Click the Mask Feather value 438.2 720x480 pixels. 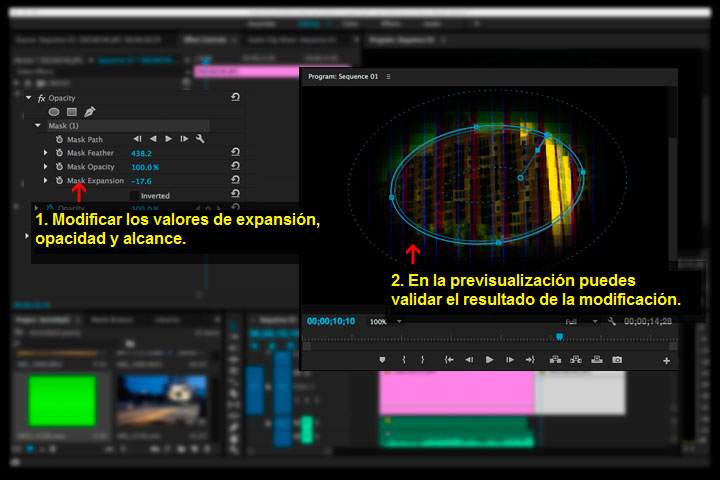pos(141,153)
